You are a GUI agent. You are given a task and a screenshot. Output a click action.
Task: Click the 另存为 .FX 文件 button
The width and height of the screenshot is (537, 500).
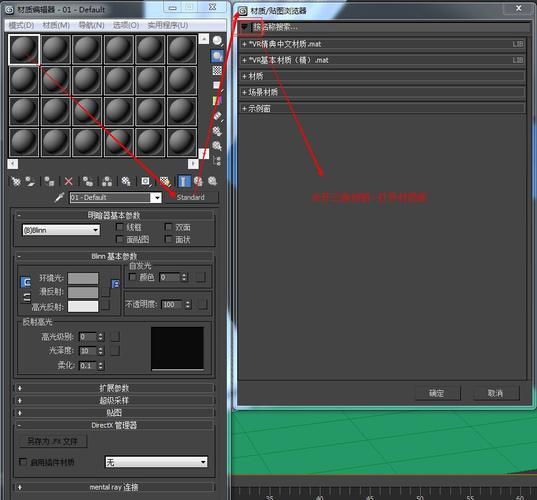(x=53, y=441)
